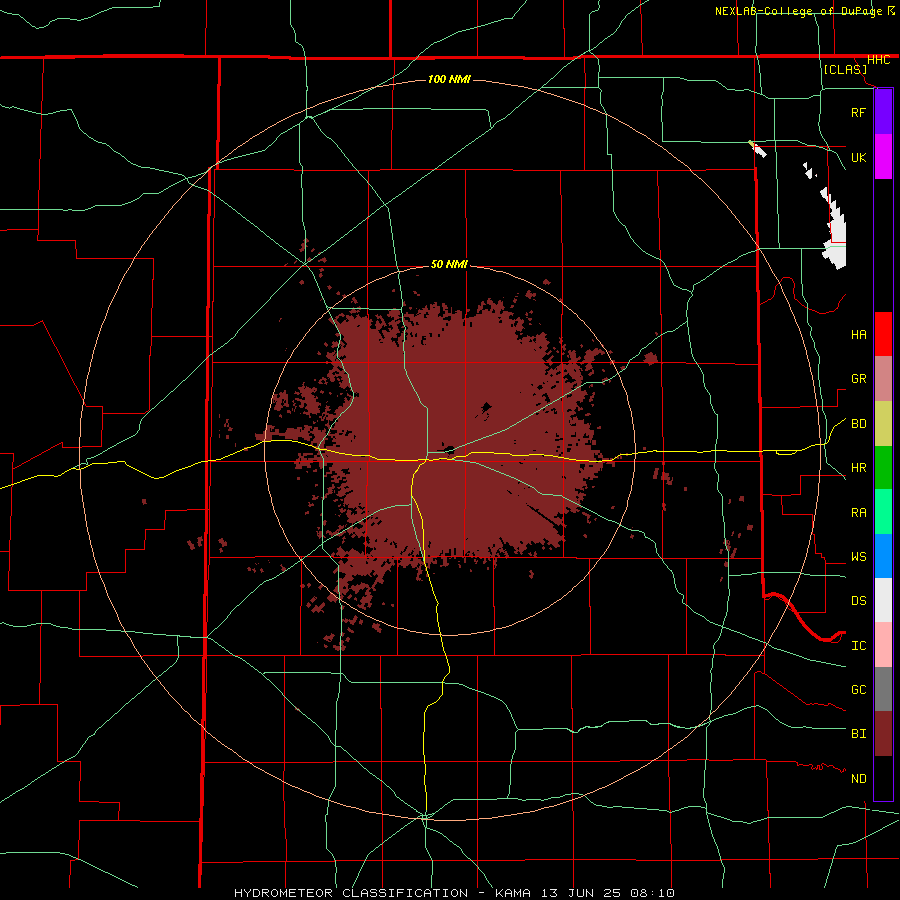Click the RF purple legend swatch
Screen dimensions: 900x900
tap(883, 112)
